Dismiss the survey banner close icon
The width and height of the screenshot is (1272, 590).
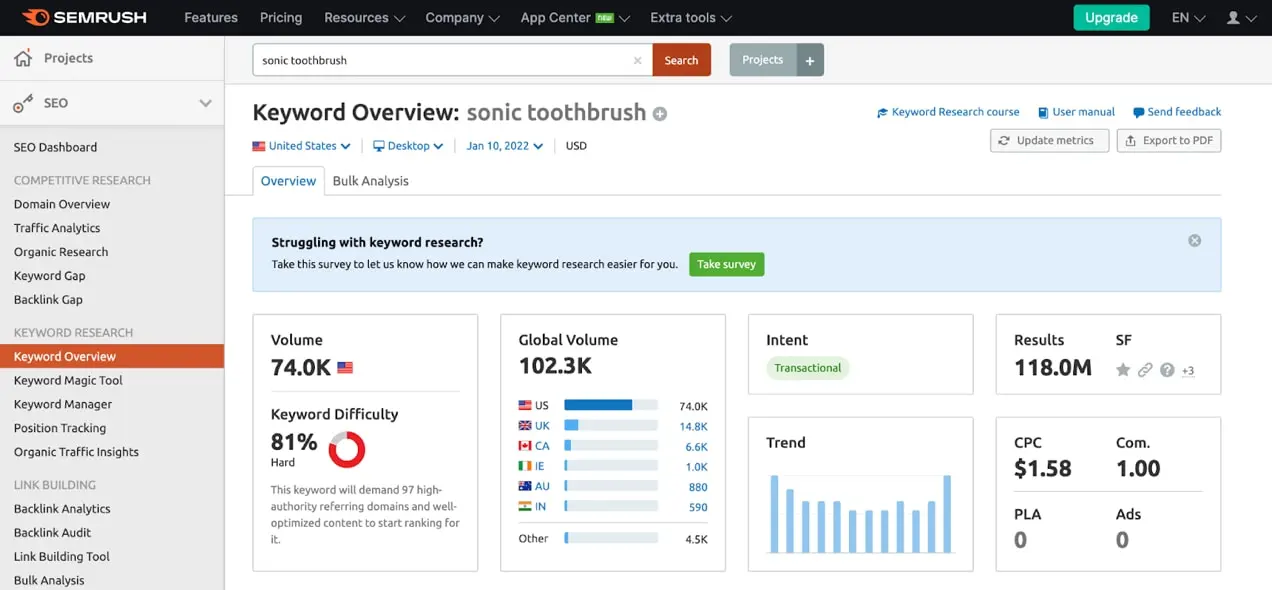1194,241
